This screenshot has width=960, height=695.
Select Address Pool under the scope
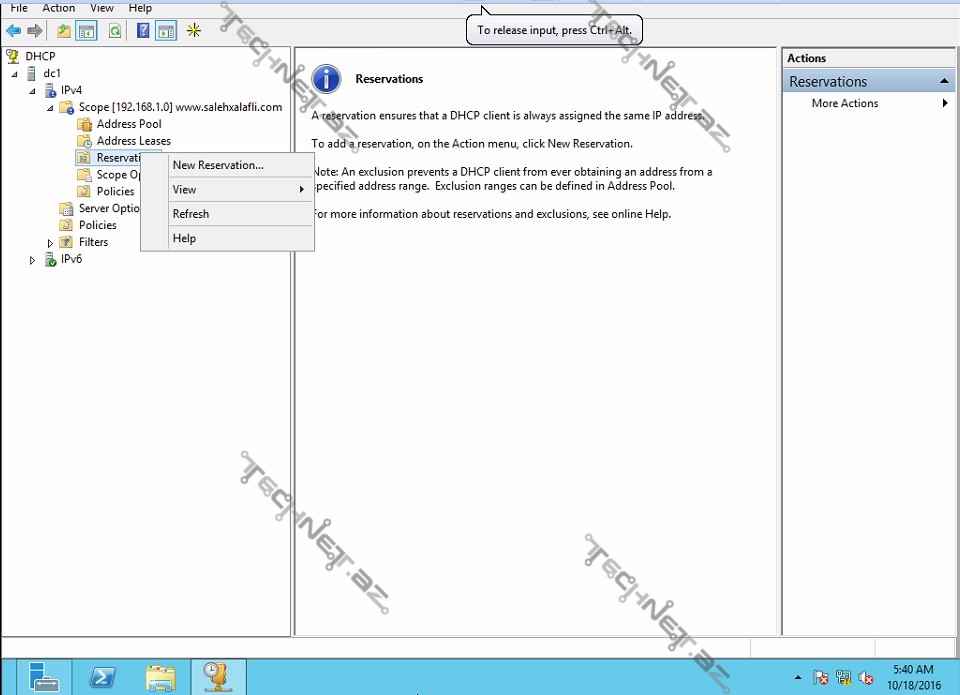click(129, 124)
